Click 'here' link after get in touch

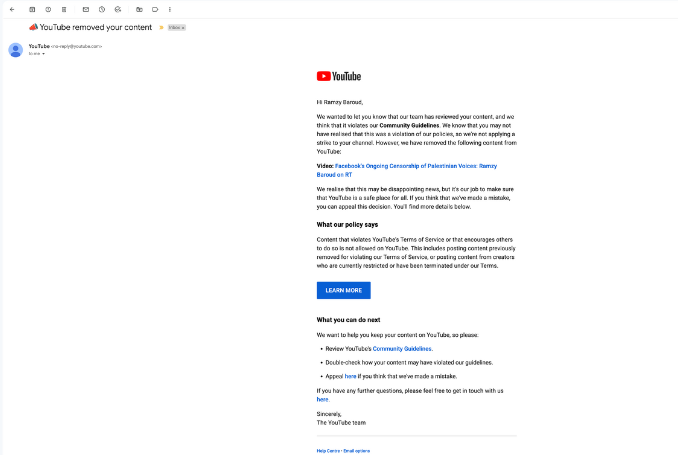pyautogui.click(x=322, y=399)
